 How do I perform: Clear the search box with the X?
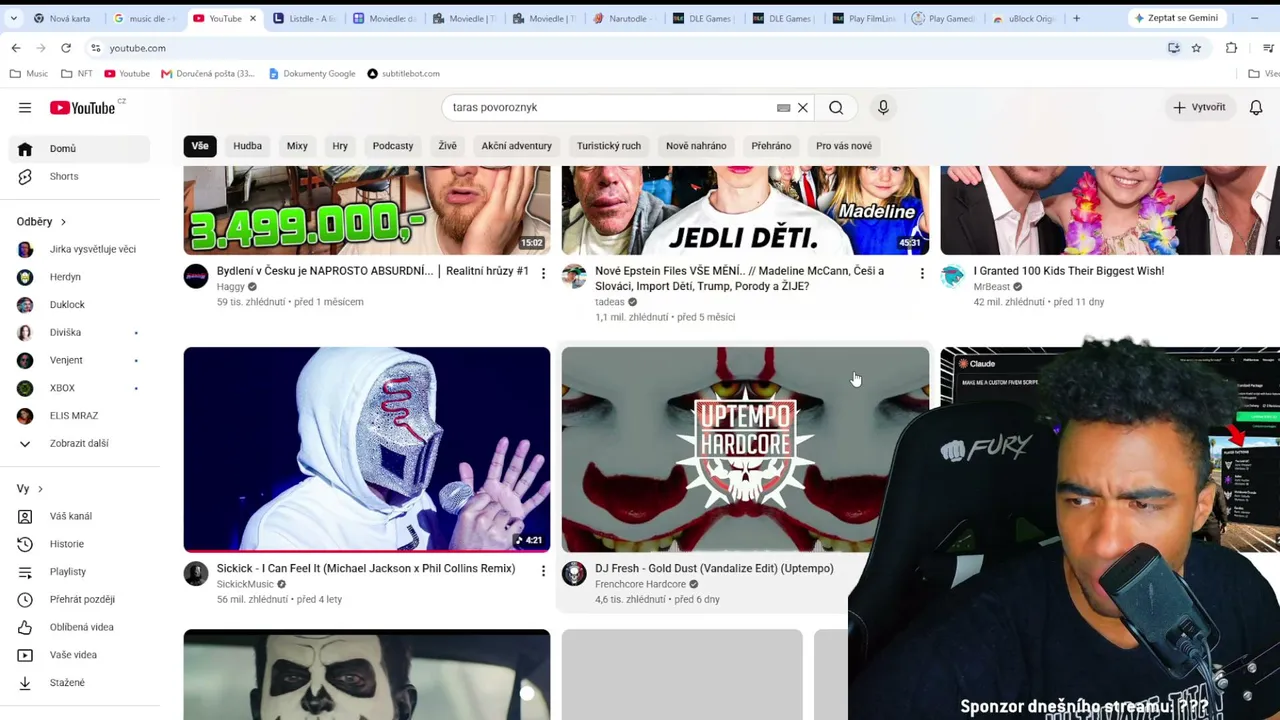802,108
